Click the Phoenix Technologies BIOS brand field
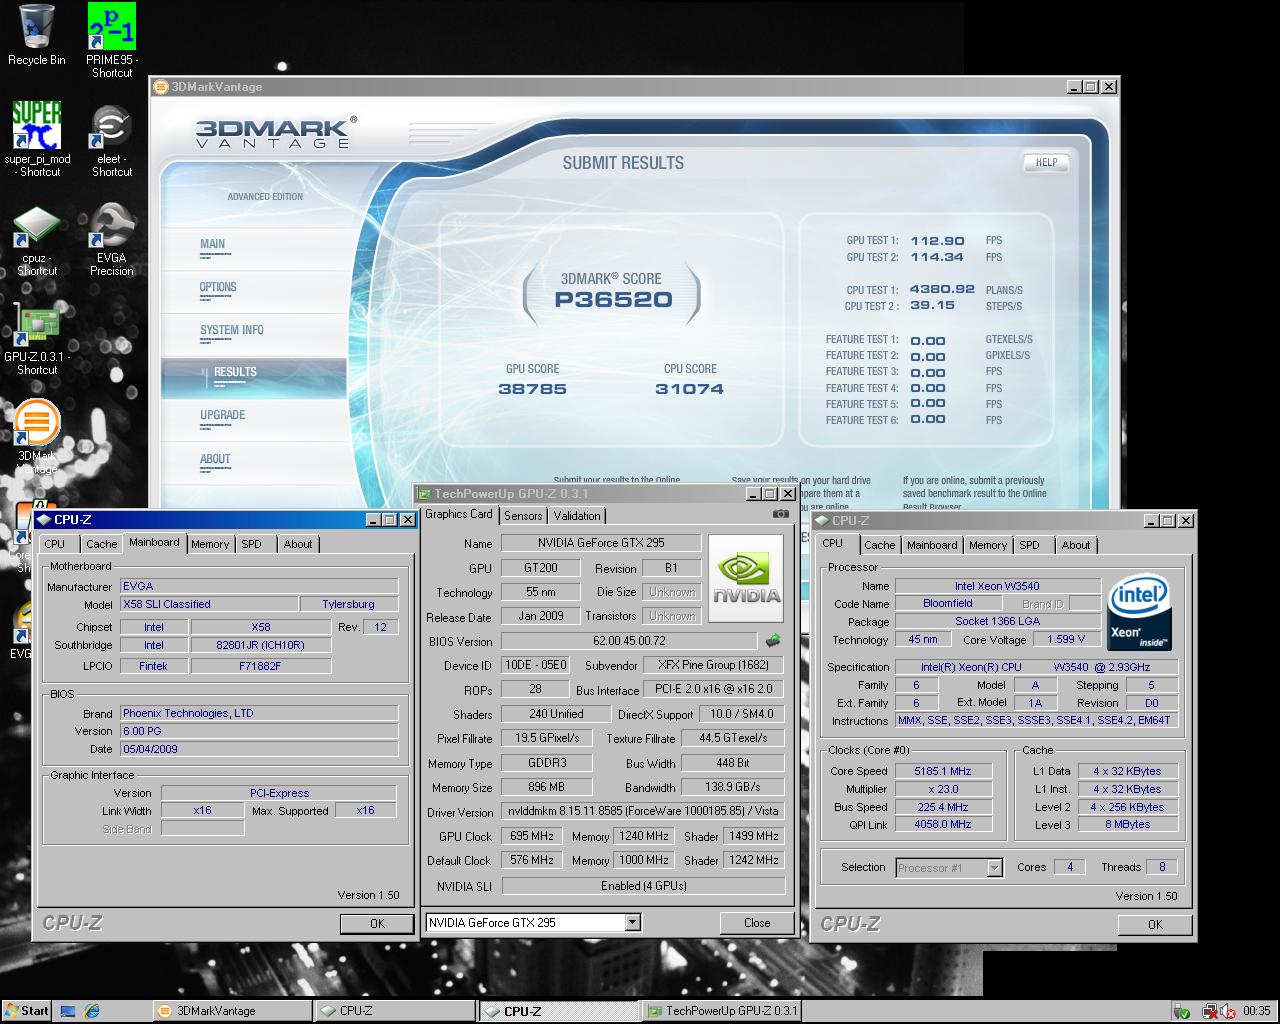1280x1024 pixels. click(x=258, y=713)
